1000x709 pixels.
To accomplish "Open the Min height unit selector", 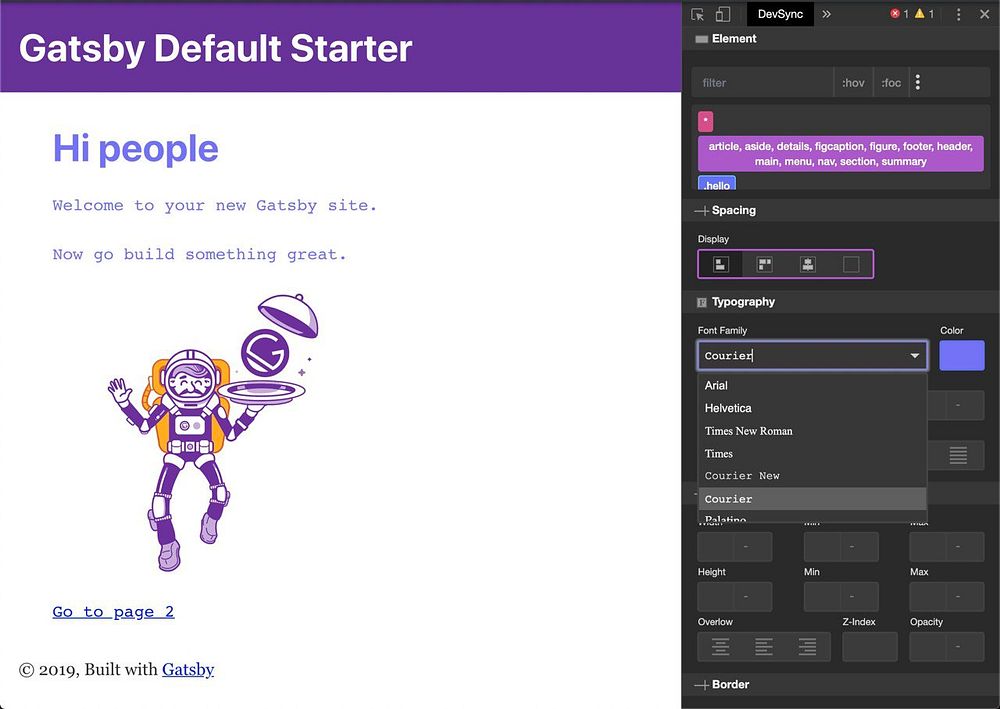I will click(x=859, y=597).
